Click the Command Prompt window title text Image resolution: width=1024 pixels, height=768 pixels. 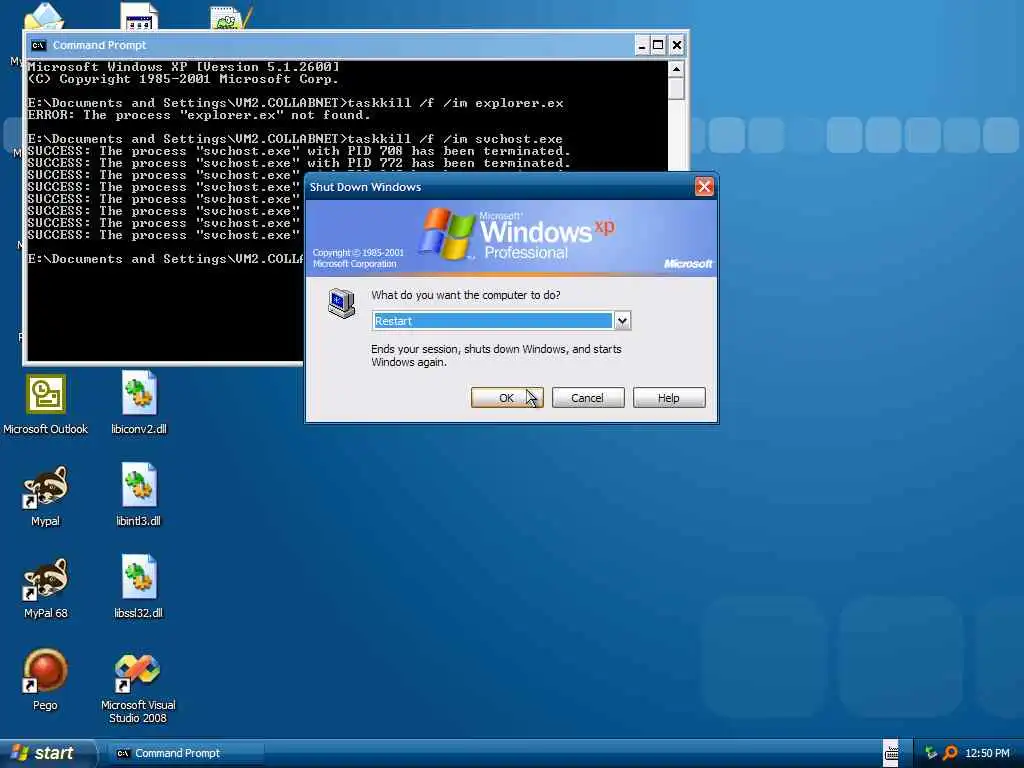click(x=99, y=45)
